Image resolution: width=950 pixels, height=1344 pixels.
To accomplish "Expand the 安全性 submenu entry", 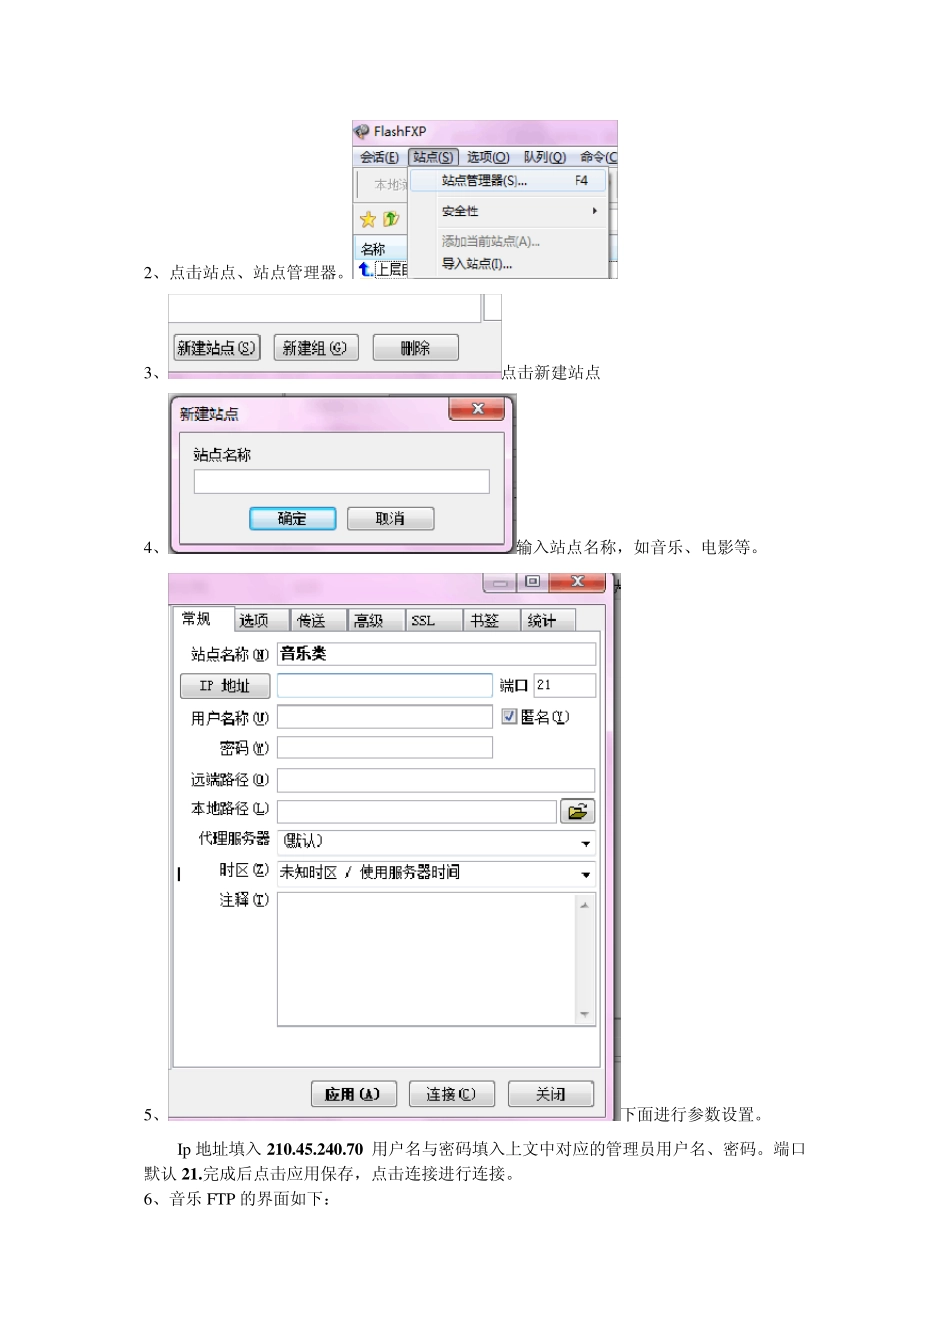I will point(508,211).
